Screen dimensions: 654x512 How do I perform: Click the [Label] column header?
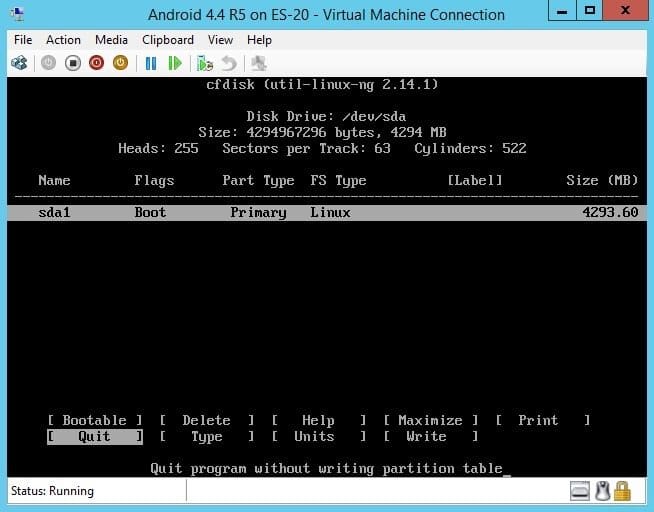pos(475,181)
